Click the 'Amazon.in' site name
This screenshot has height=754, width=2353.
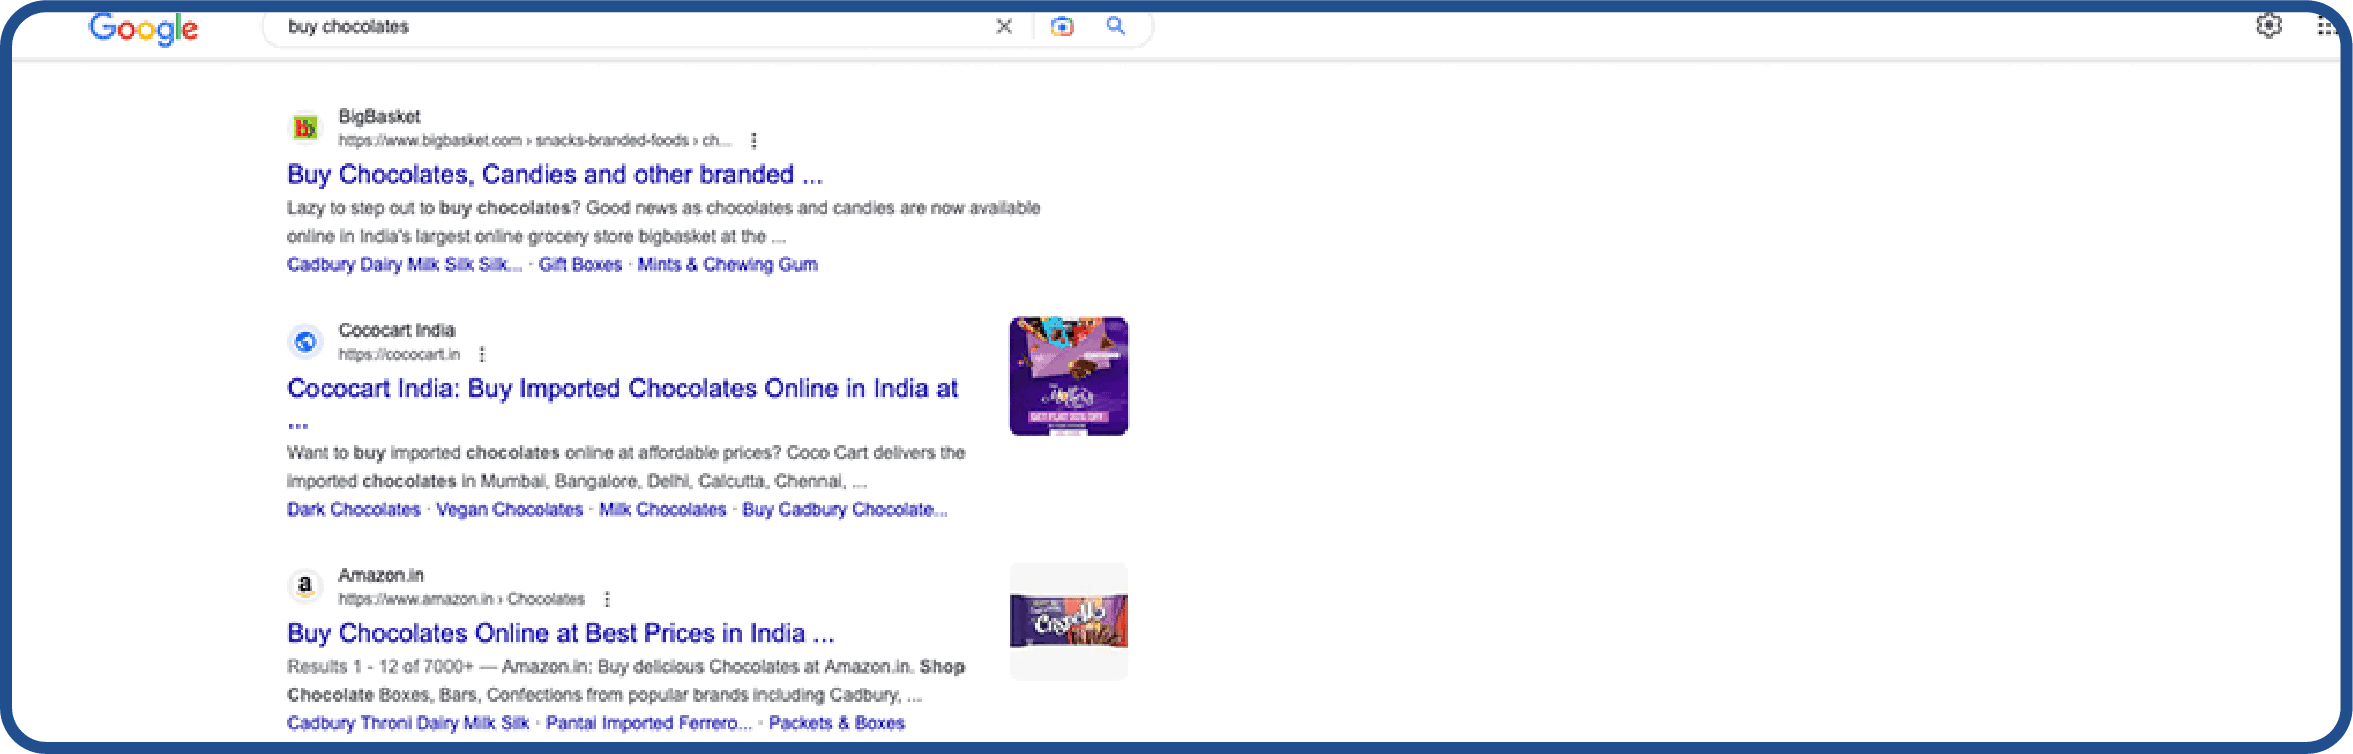(381, 575)
